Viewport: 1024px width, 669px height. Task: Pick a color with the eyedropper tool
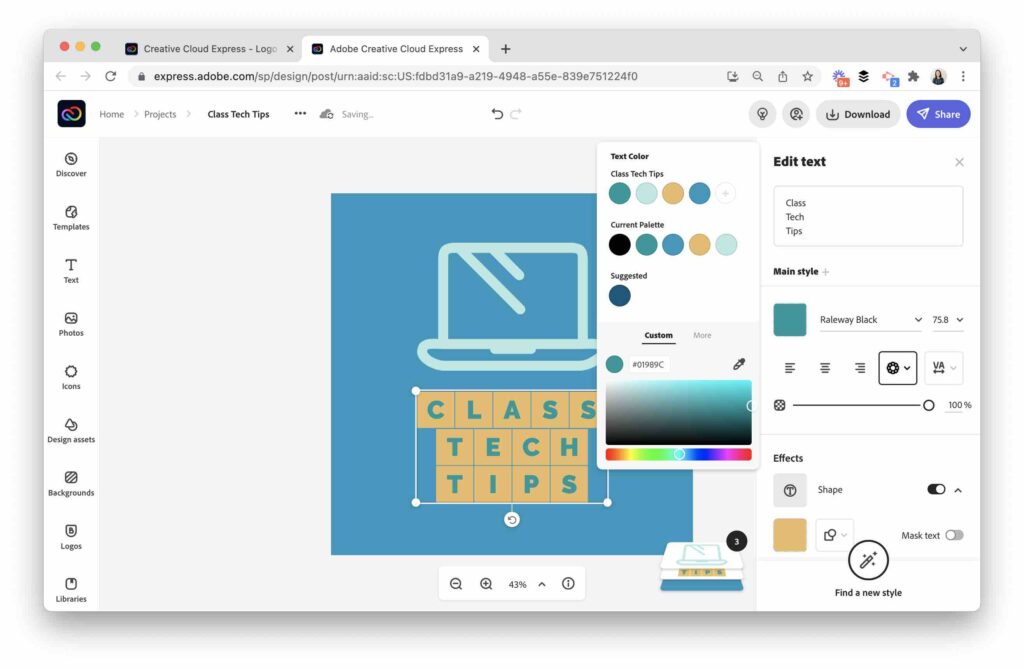(739, 363)
